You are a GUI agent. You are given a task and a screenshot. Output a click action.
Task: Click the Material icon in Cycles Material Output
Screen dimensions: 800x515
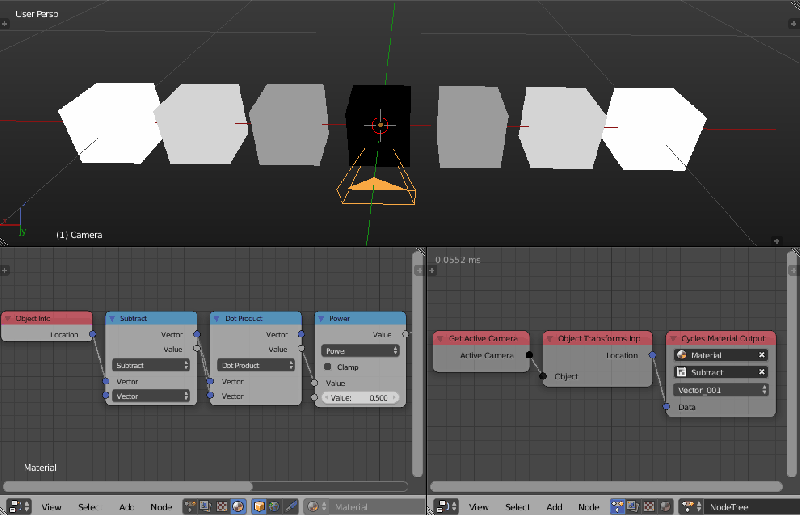pyautogui.click(x=681, y=355)
